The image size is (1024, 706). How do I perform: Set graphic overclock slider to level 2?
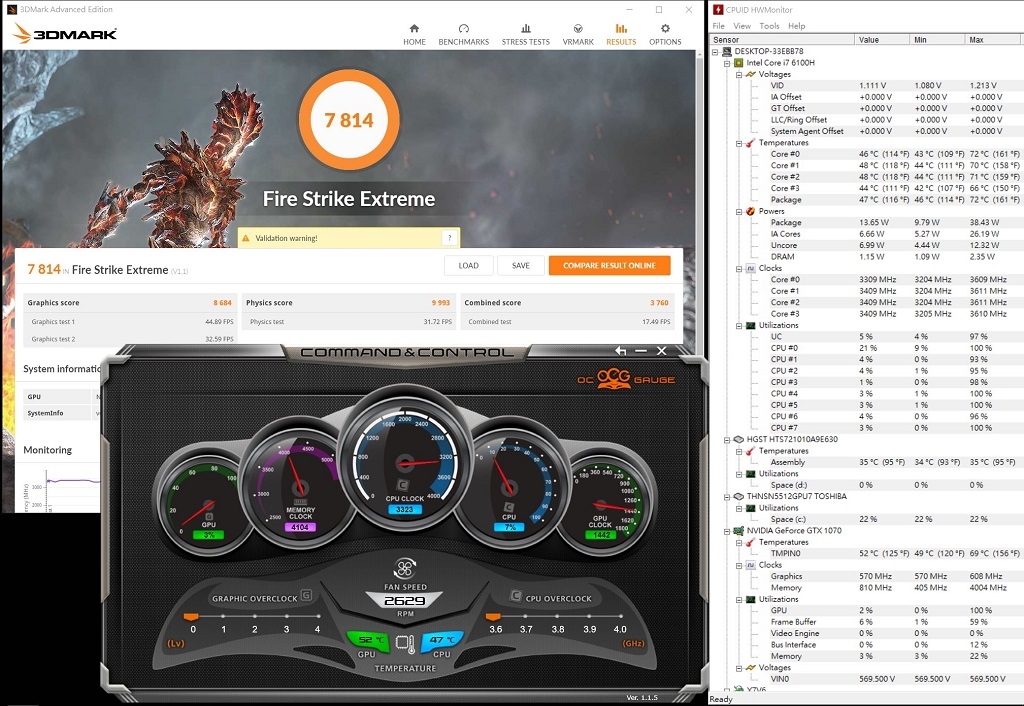(x=255, y=616)
